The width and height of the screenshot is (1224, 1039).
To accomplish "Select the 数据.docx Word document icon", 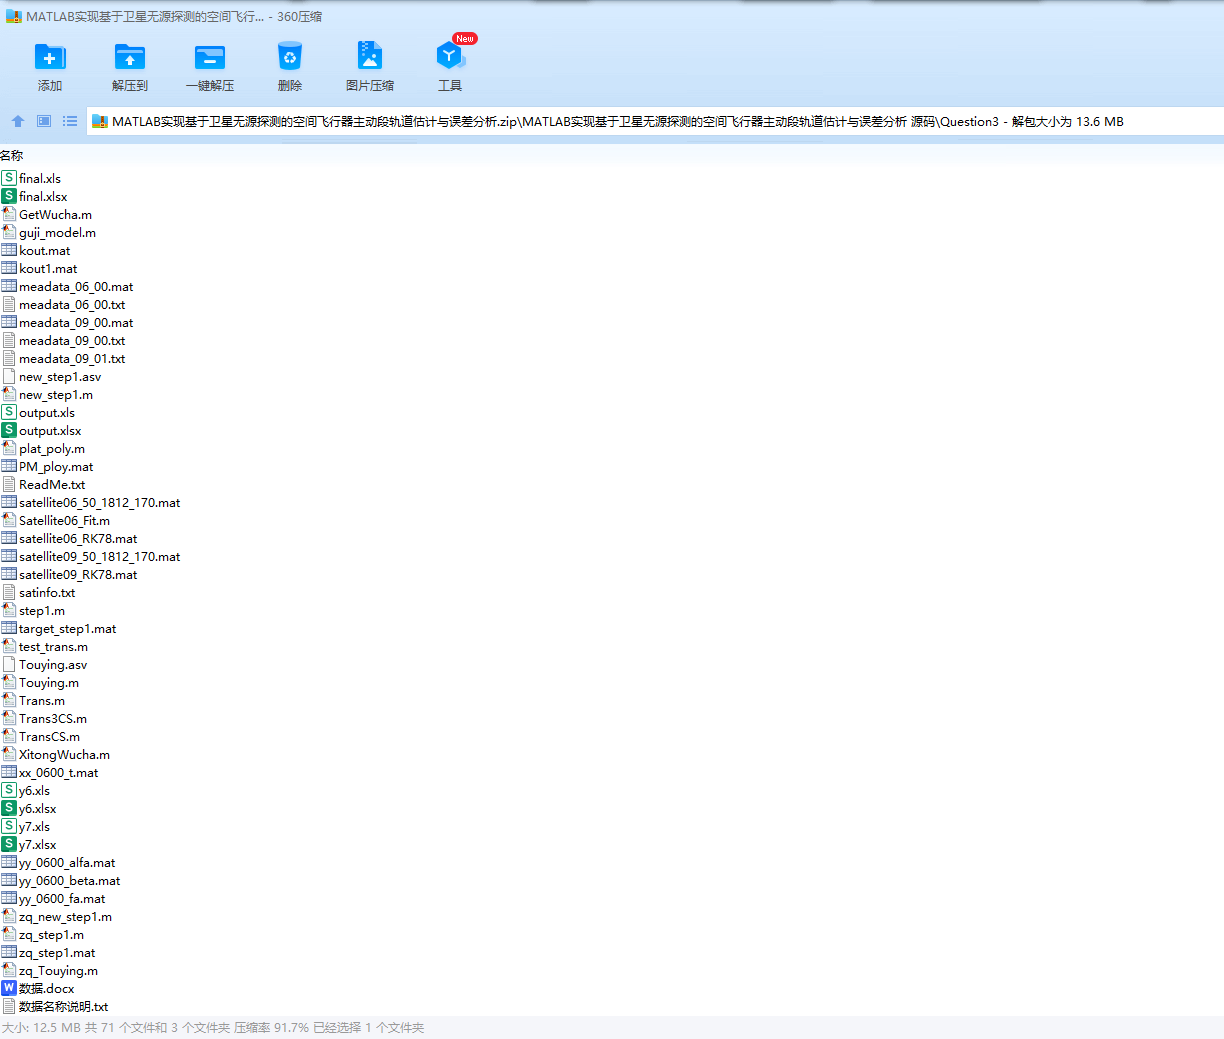I will (x=9, y=988).
